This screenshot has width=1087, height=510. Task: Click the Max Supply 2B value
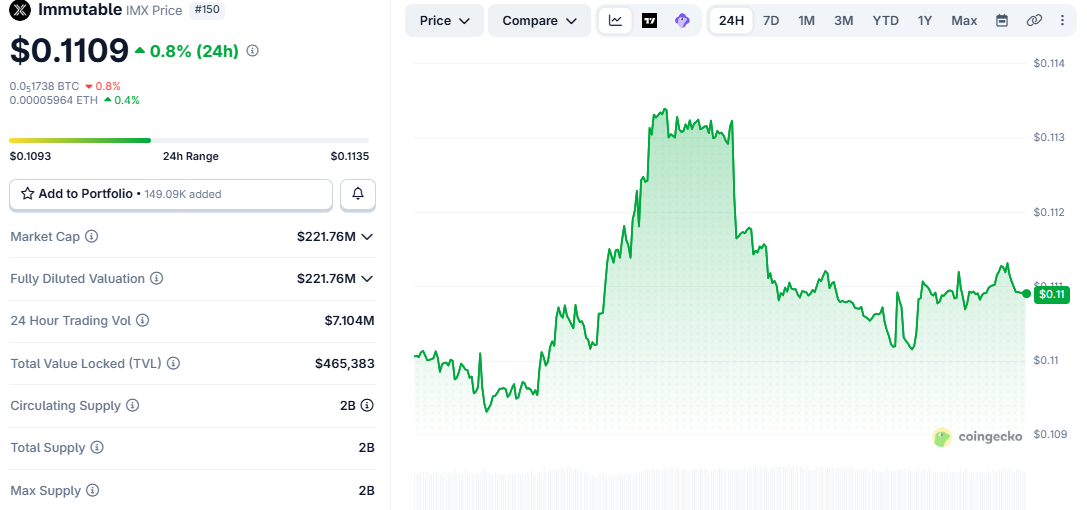pos(367,491)
